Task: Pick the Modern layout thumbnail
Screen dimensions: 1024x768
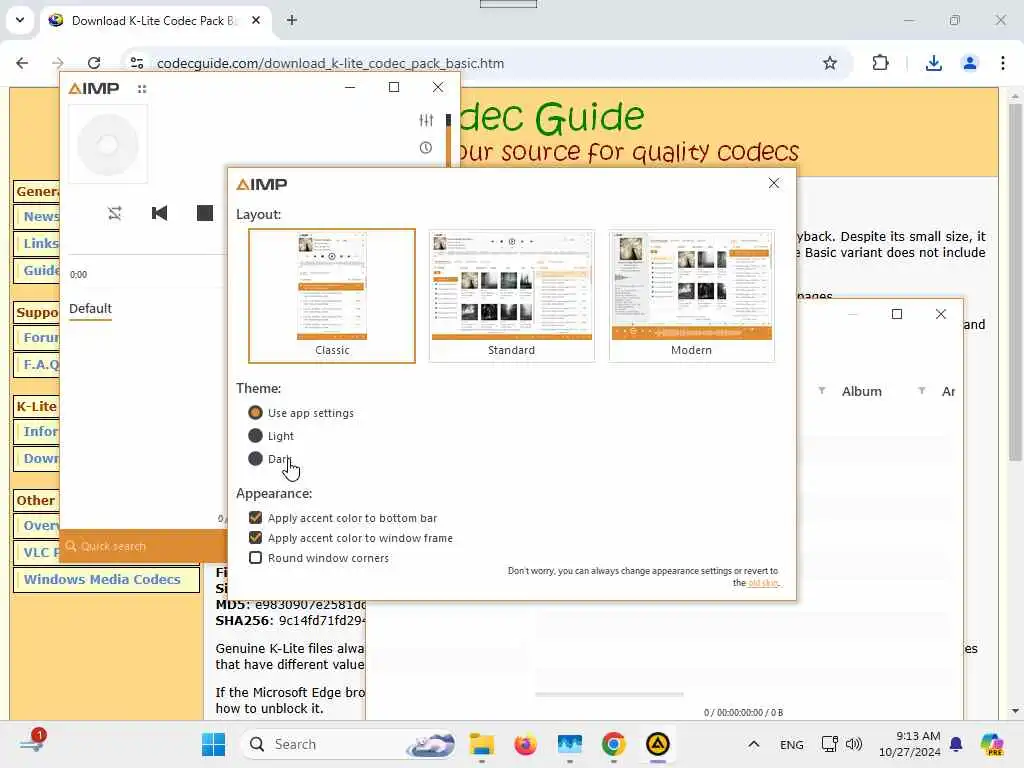Action: pyautogui.click(x=692, y=295)
